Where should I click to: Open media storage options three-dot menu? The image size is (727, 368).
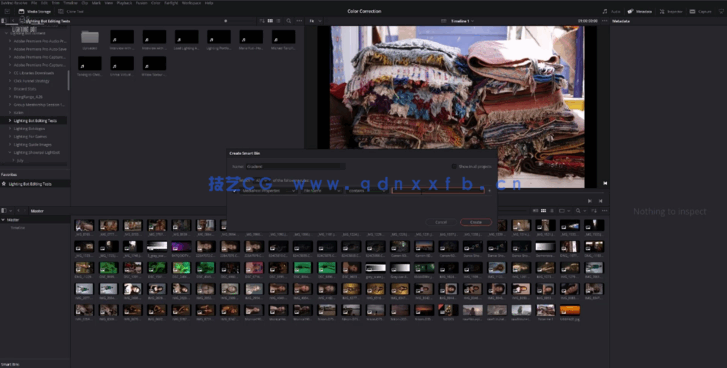coord(299,21)
